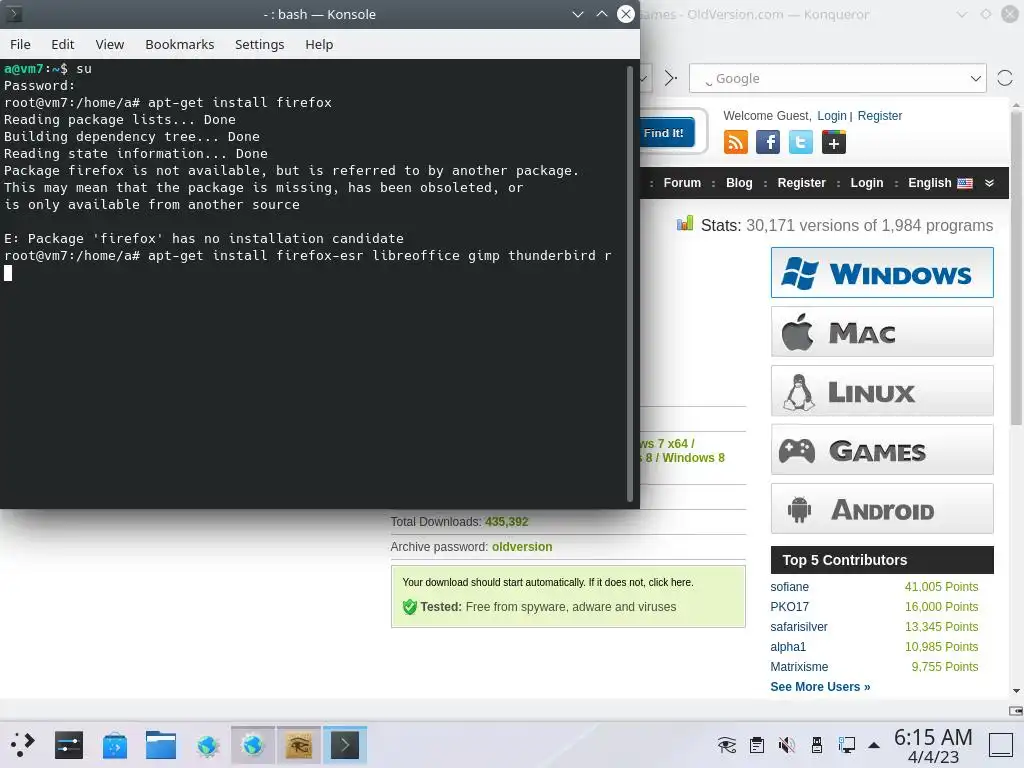
Task: Open the File menu in Konsole
Action: tap(20, 44)
